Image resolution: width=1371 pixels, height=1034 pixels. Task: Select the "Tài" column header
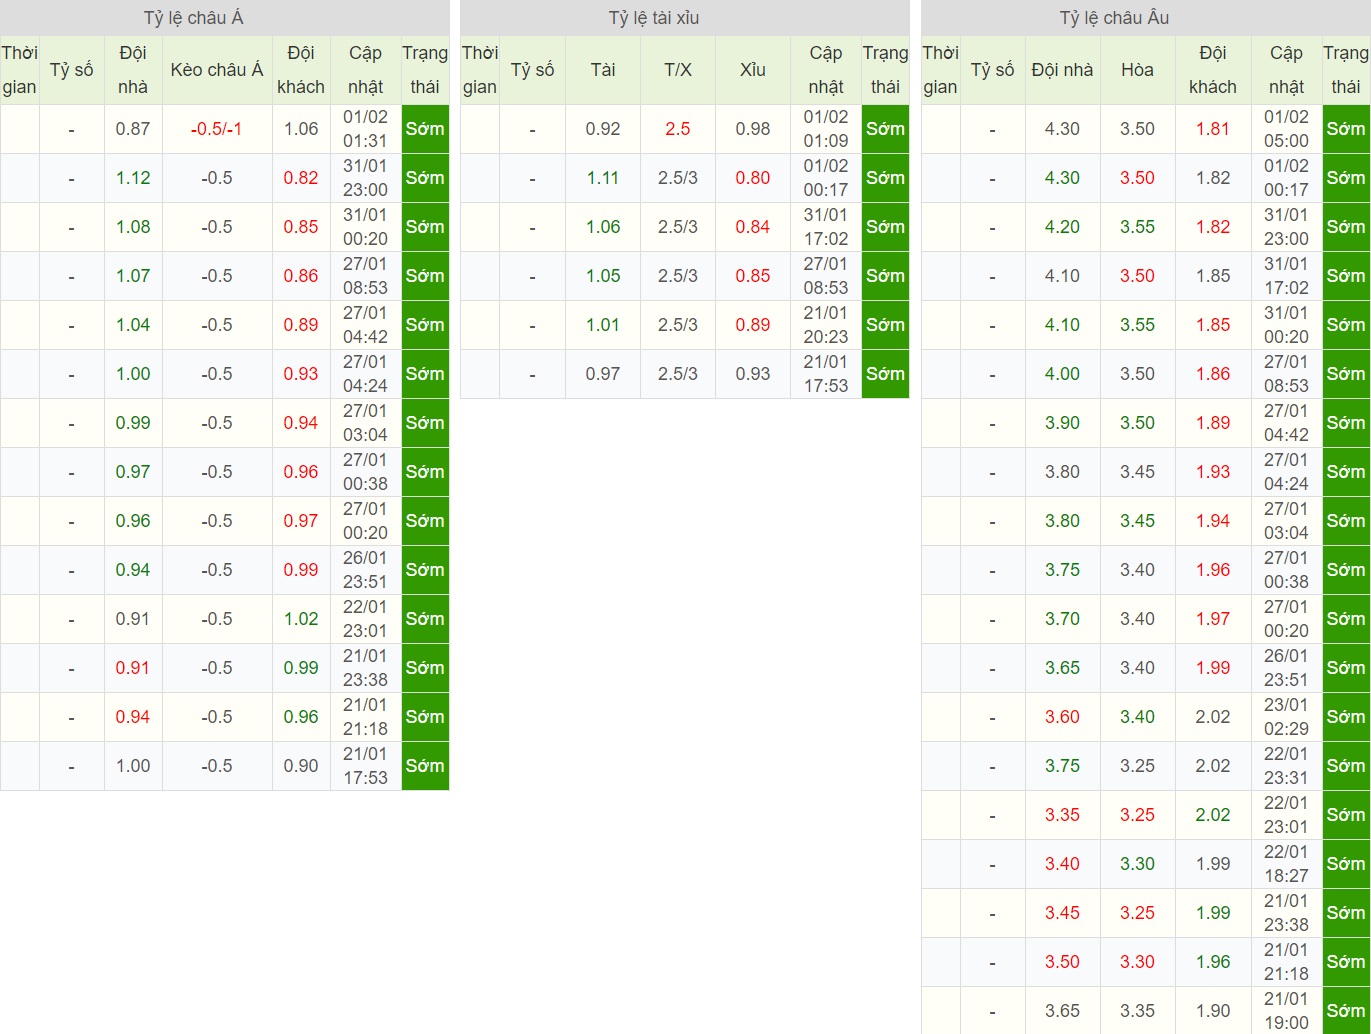coord(603,70)
